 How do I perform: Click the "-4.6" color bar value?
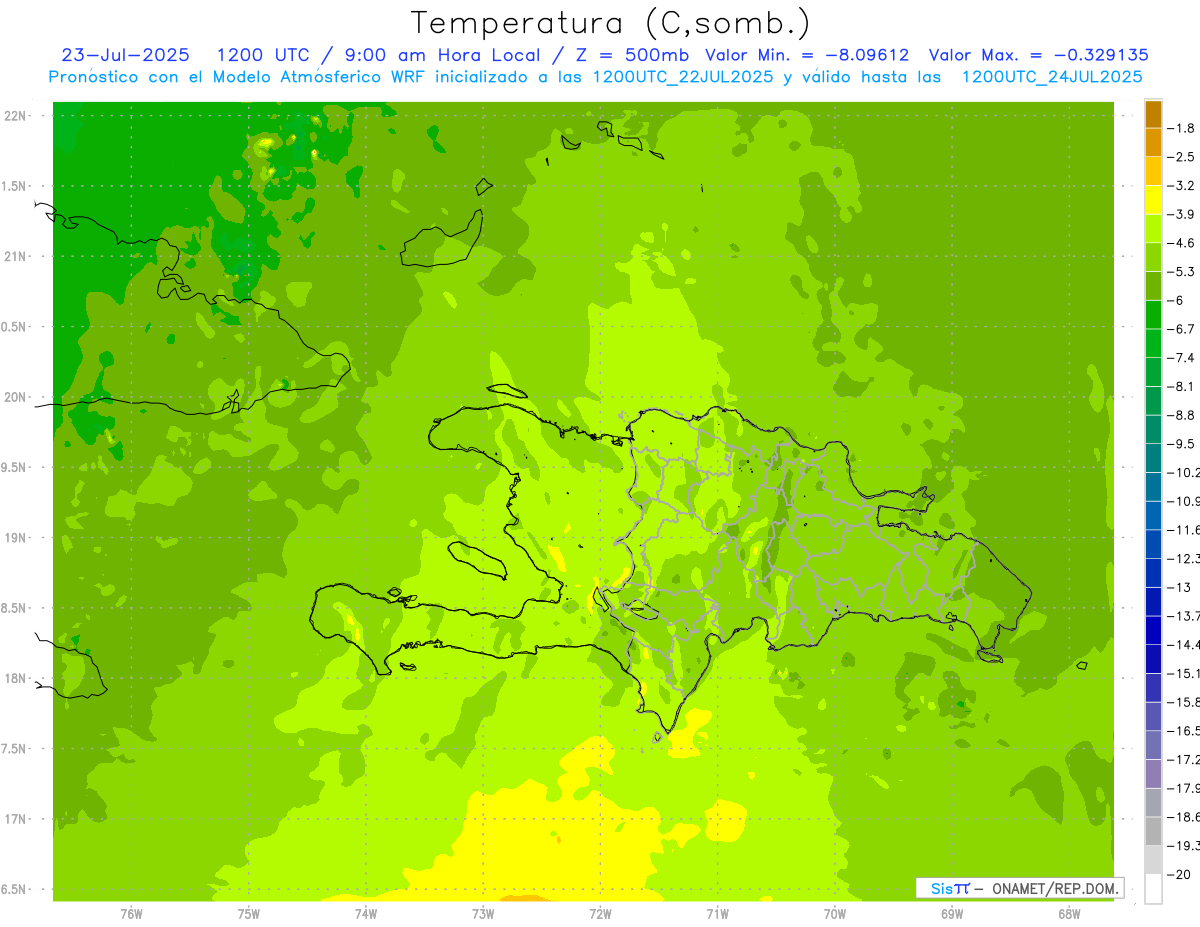(x=1182, y=243)
